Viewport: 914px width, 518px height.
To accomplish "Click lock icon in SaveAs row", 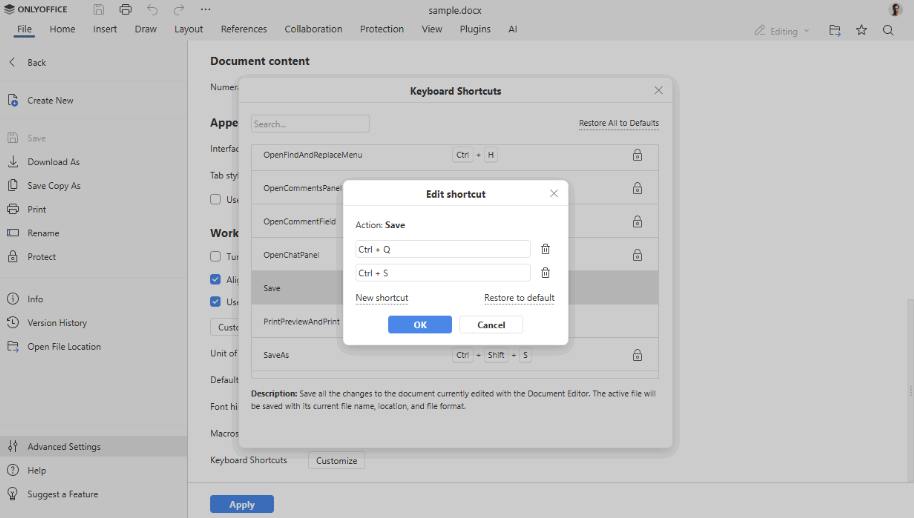I will coord(637,355).
